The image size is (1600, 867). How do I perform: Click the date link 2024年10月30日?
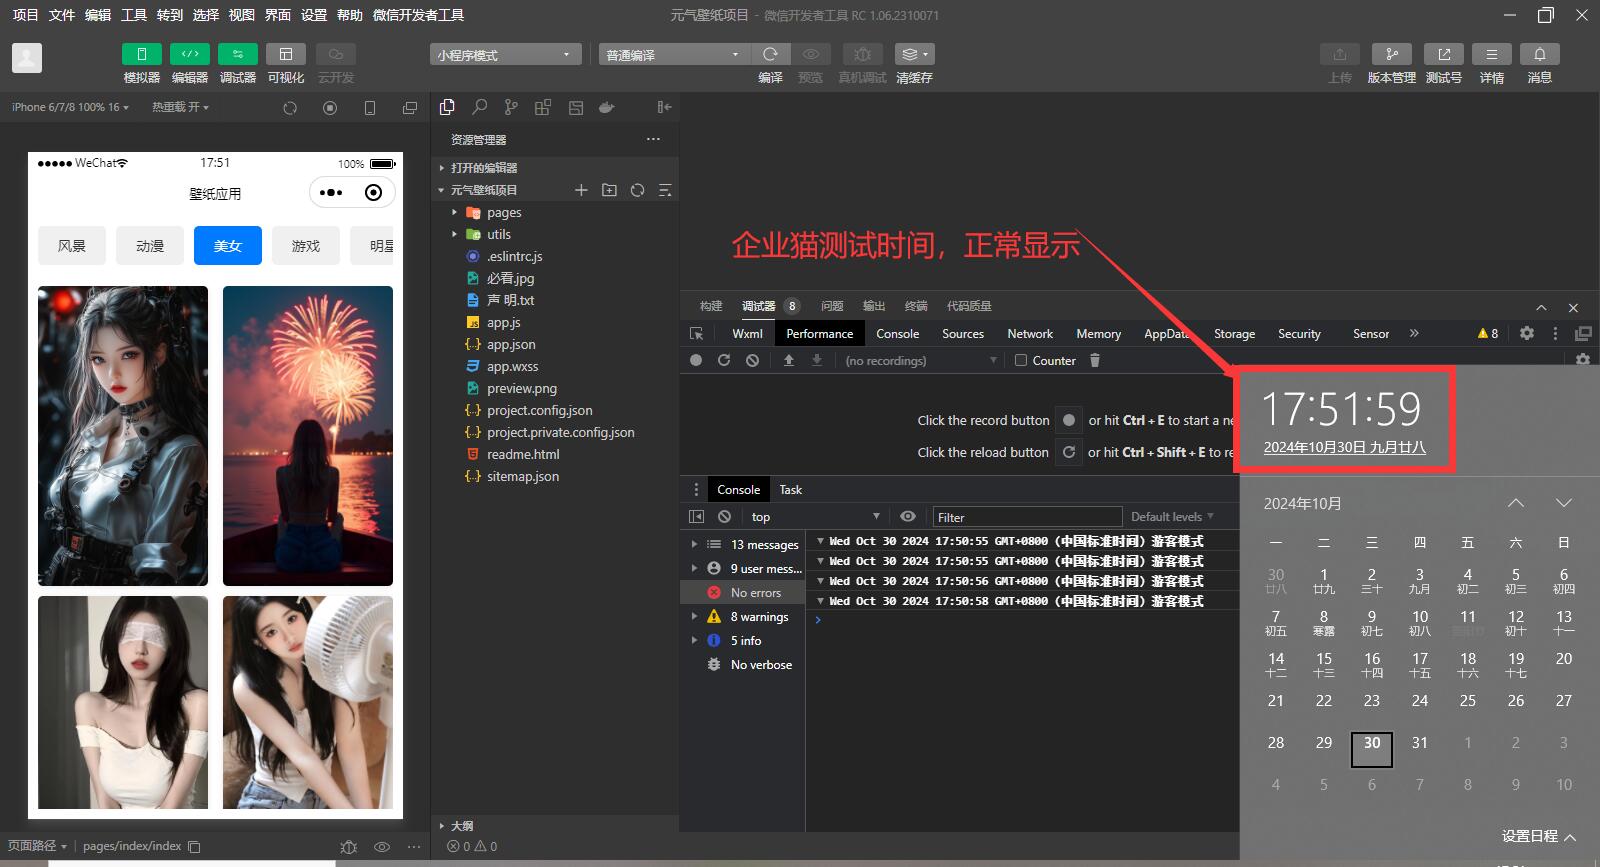coord(1344,447)
